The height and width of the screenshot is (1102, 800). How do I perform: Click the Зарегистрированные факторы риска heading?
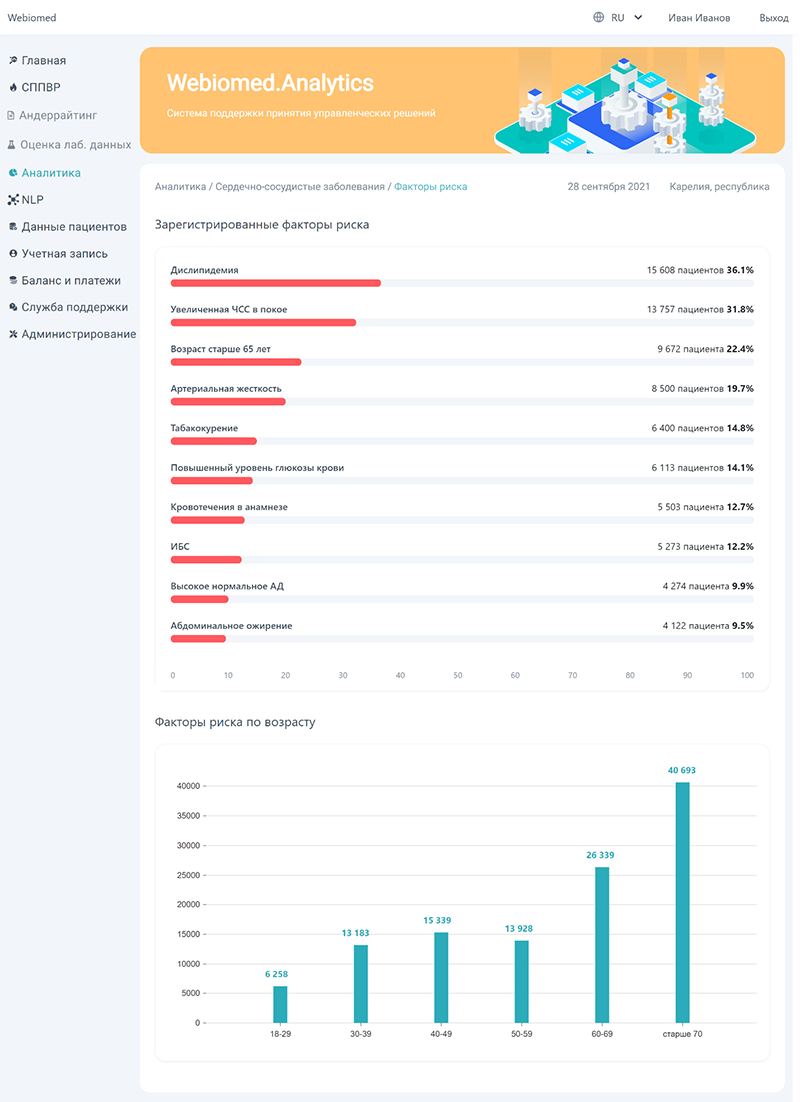pyautogui.click(x=262, y=225)
